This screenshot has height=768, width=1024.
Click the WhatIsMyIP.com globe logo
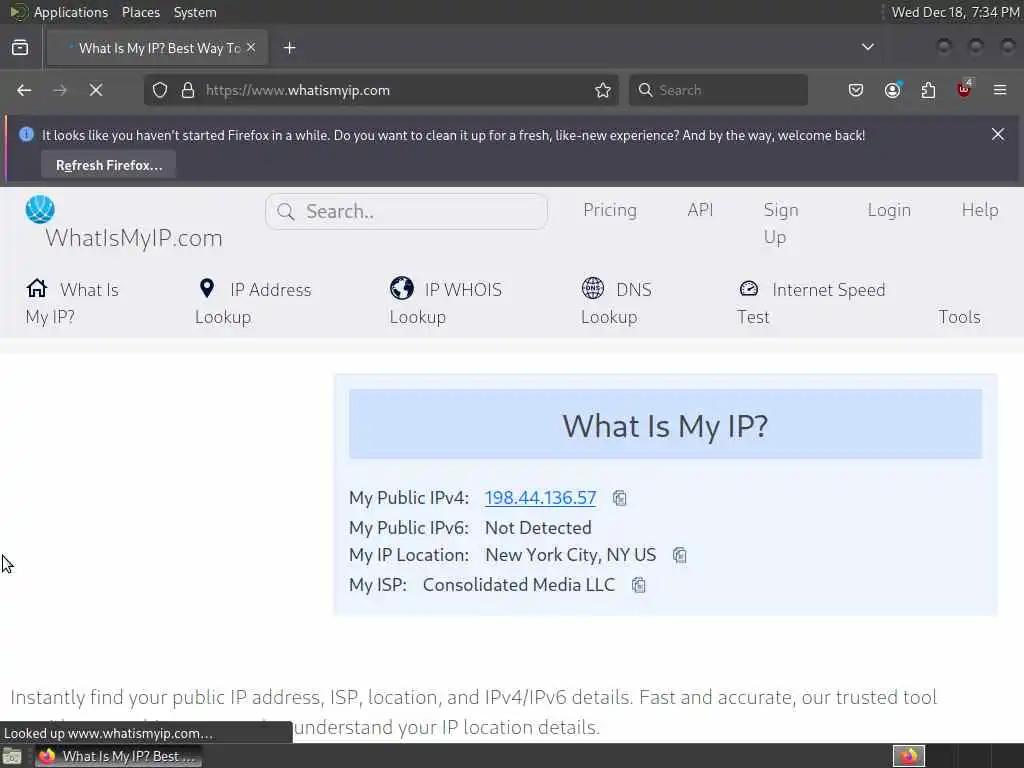pos(40,209)
